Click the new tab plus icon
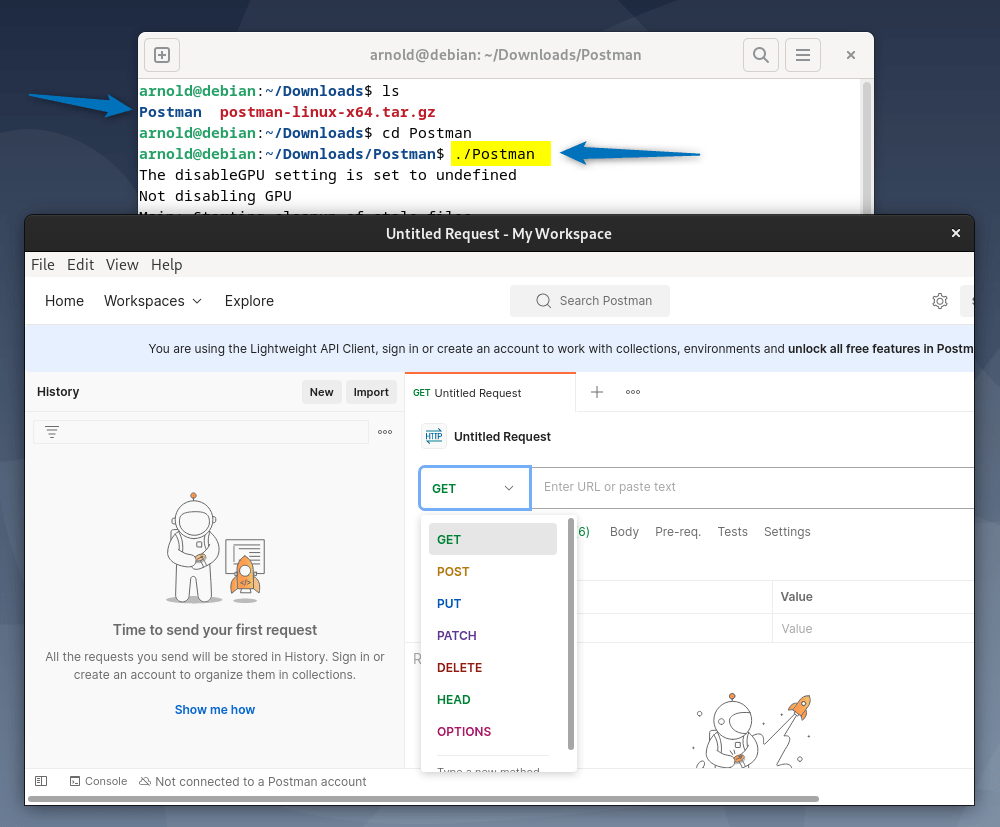Image resolution: width=1000 pixels, height=827 pixels. [x=597, y=392]
